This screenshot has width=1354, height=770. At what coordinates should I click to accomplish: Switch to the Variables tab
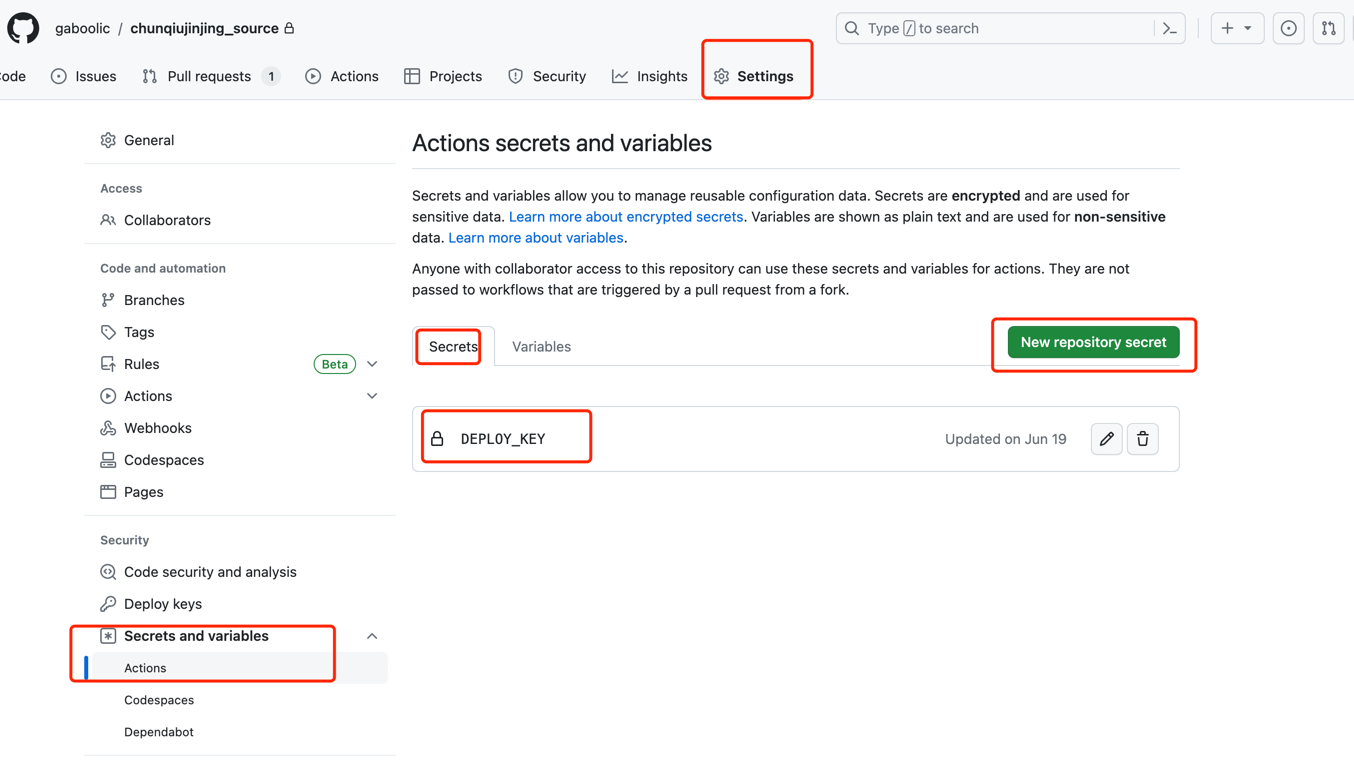(x=541, y=347)
